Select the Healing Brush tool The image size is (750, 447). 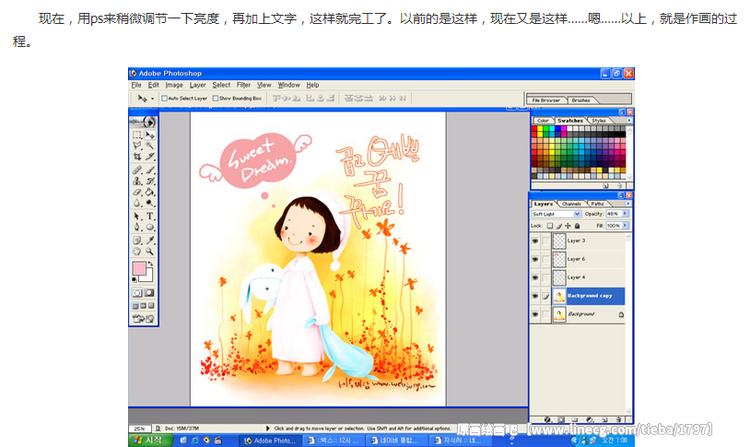137,170
